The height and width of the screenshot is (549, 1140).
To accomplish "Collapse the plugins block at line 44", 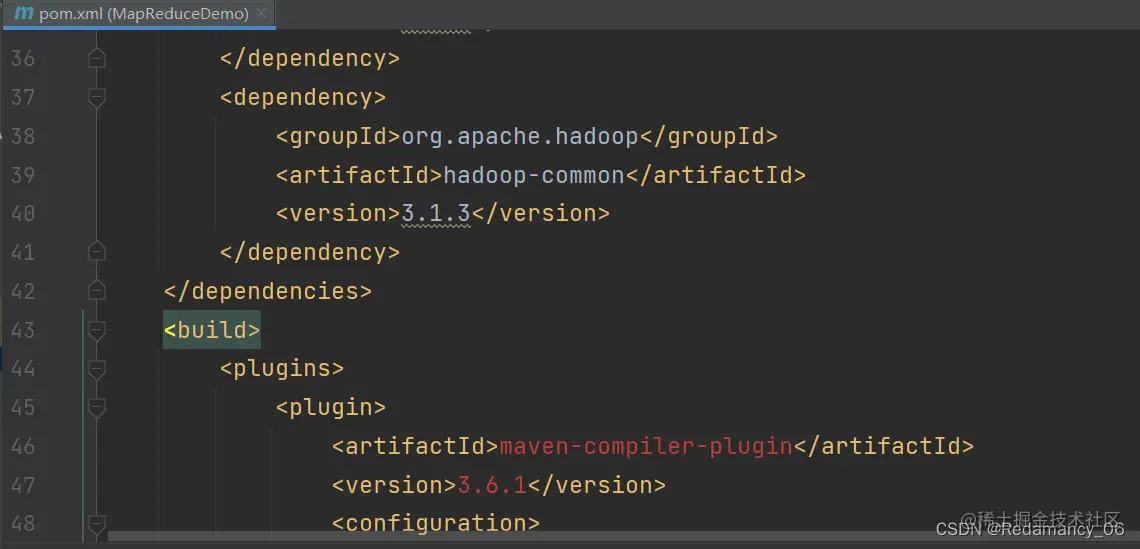I will click(x=97, y=369).
